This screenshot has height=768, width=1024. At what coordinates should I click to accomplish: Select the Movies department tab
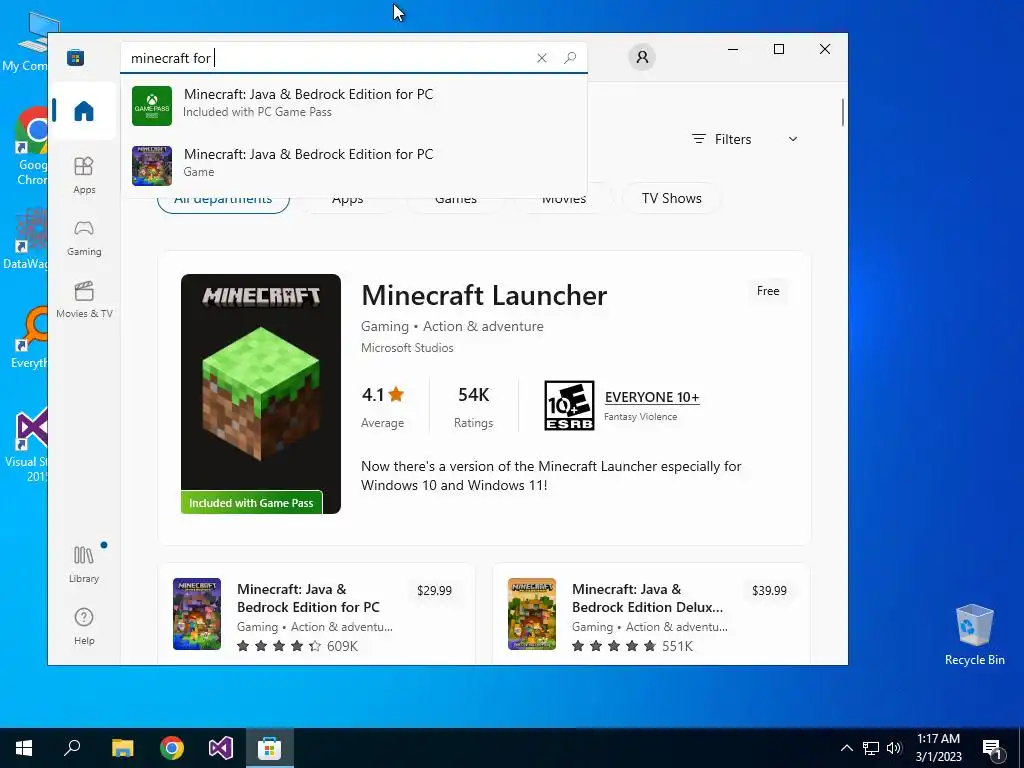[x=564, y=199]
